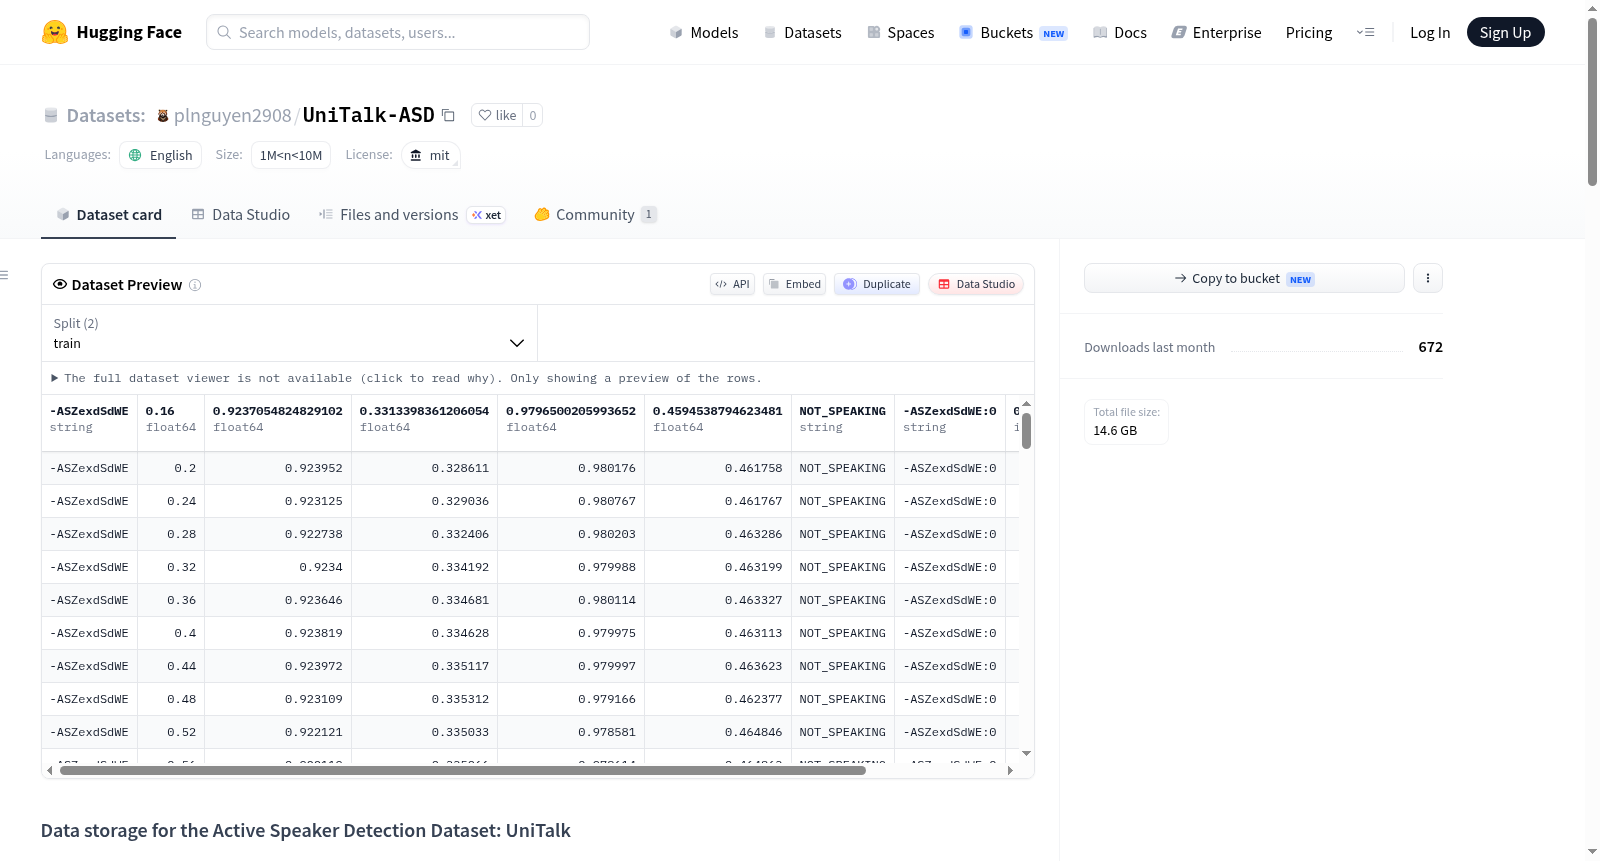Screen dimensions: 1600x861
Task: Click the Sign Up button
Action: click(x=1505, y=32)
